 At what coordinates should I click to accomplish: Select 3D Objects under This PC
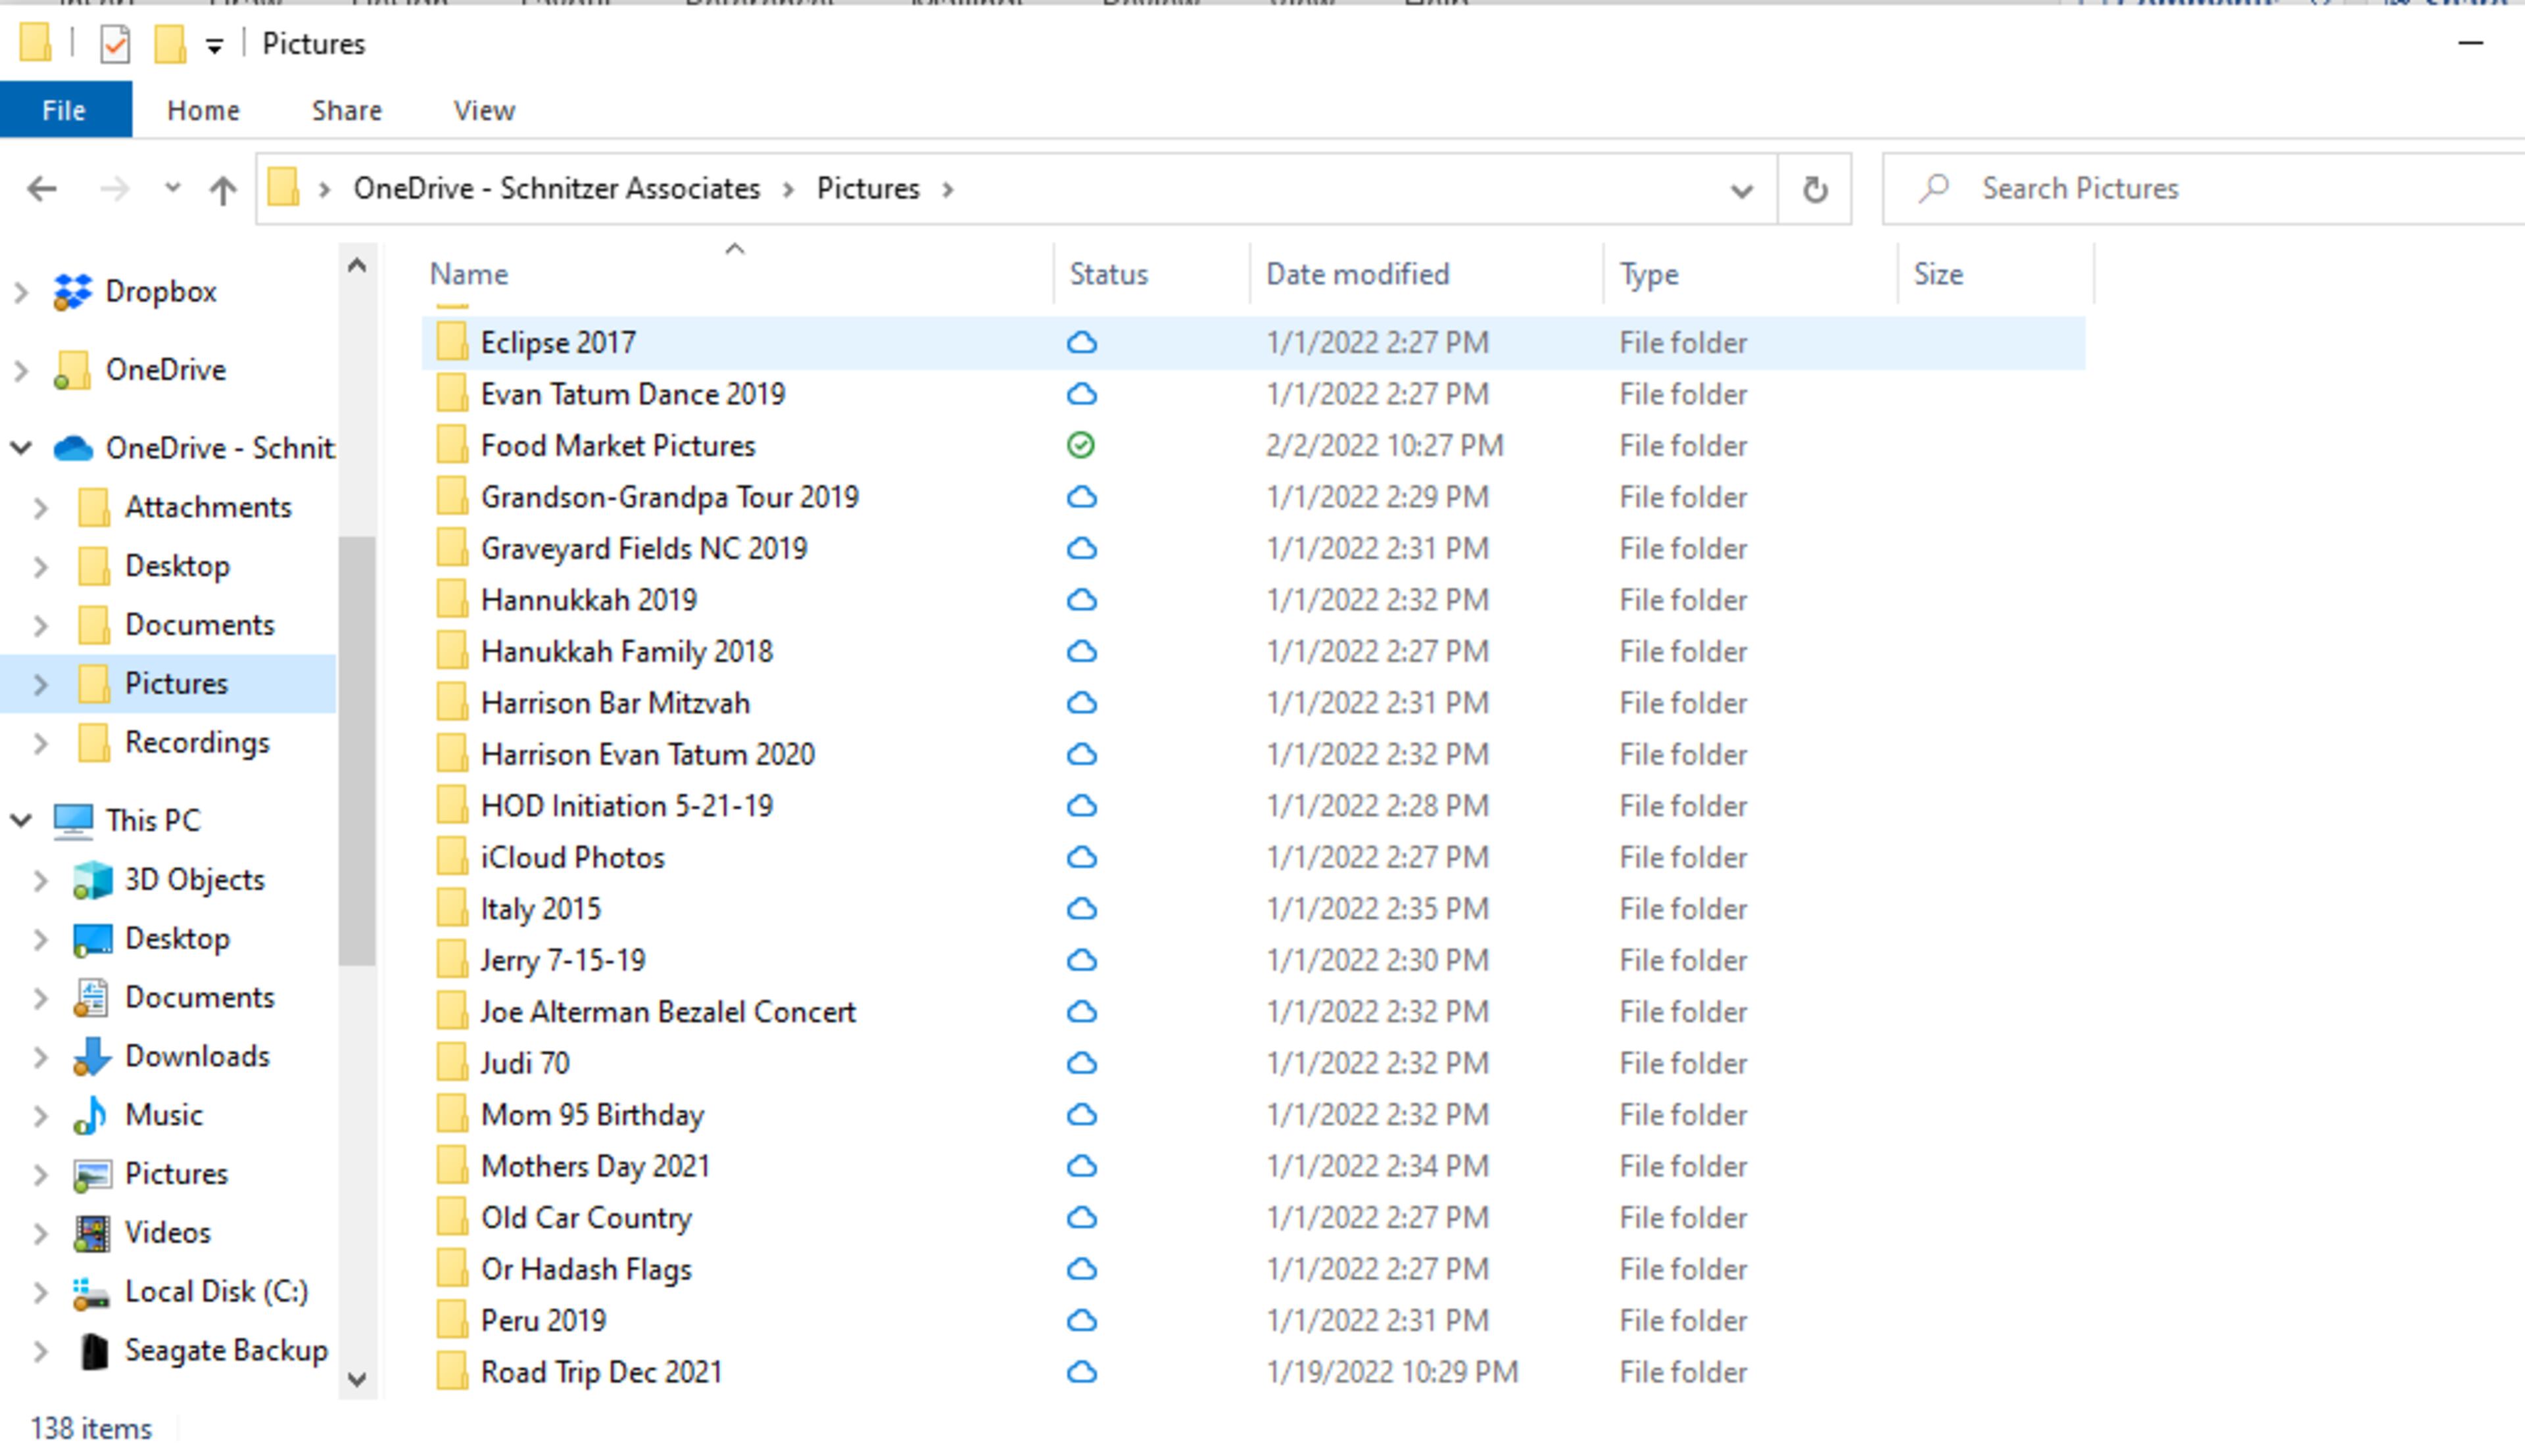[x=193, y=879]
